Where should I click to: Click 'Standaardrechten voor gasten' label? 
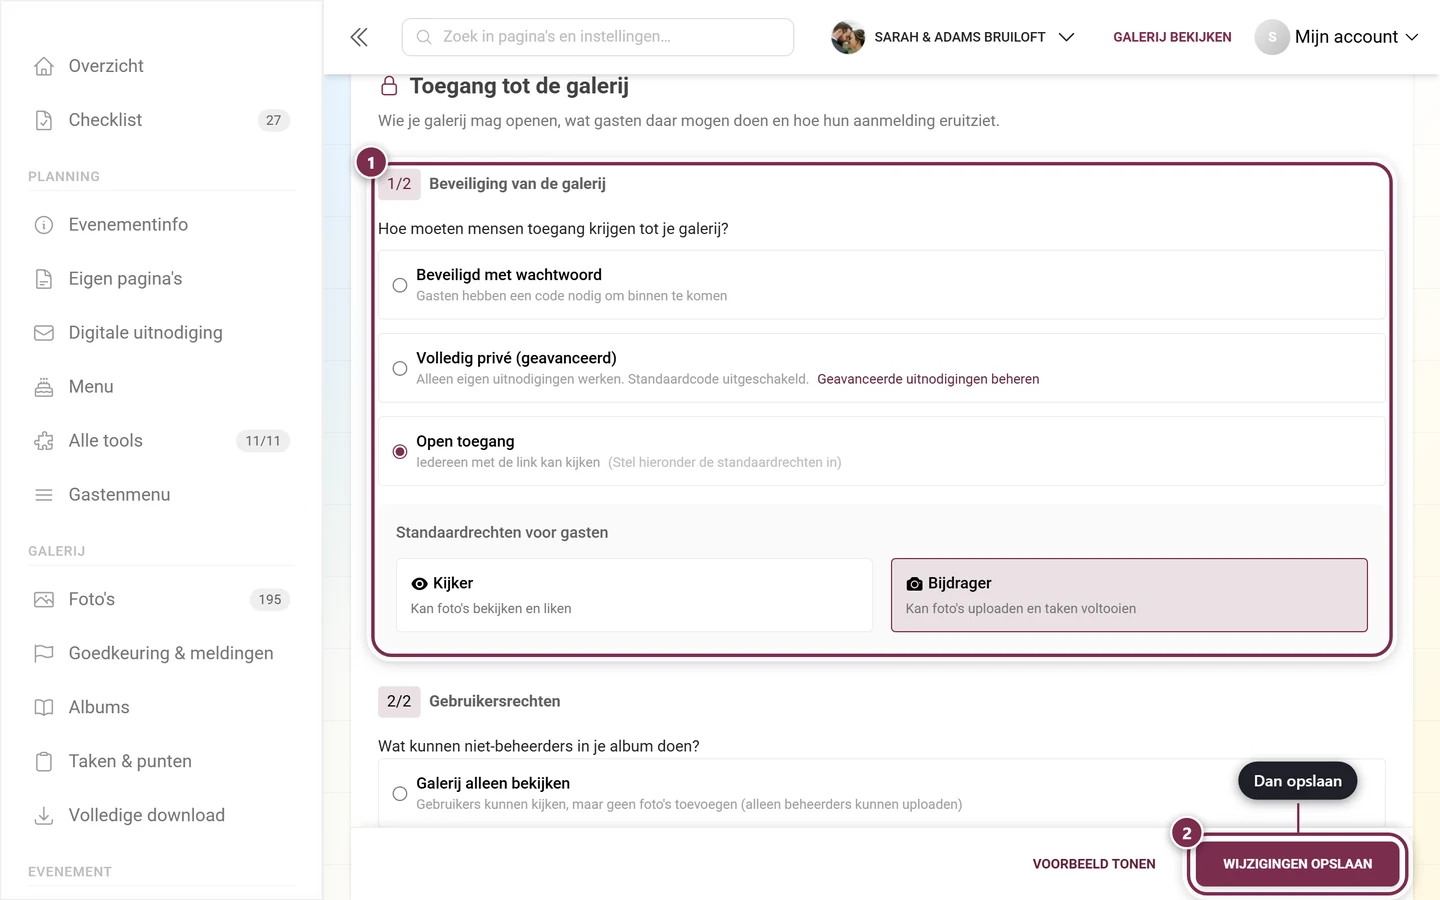(502, 533)
